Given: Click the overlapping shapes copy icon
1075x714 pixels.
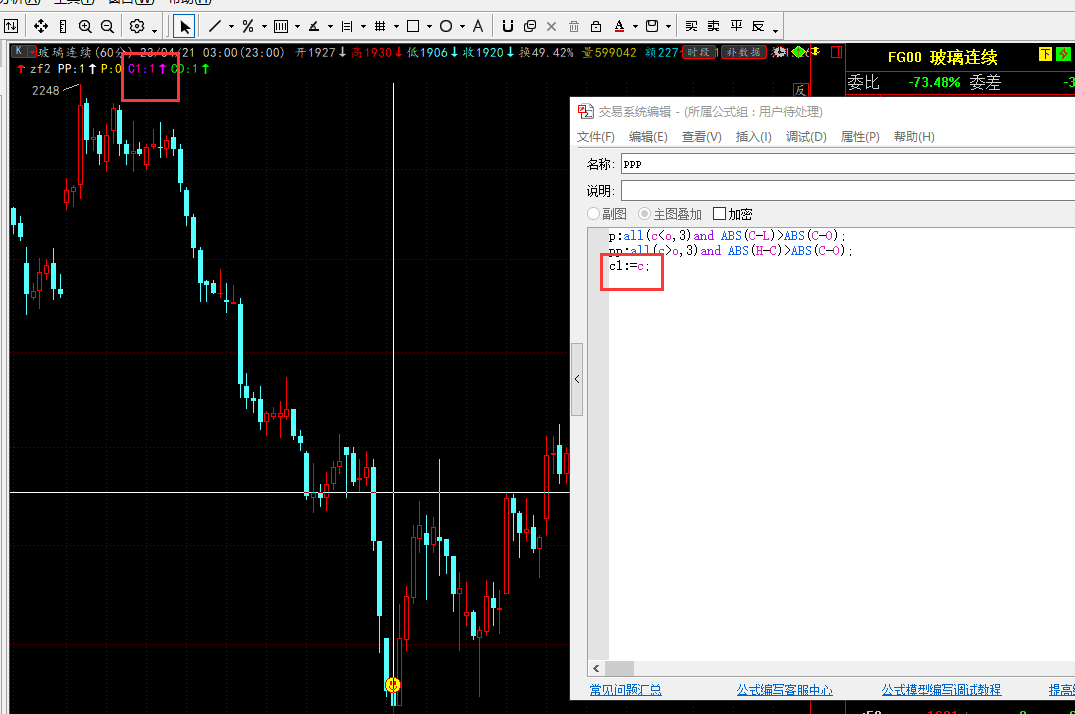Looking at the screenshot, I should tap(529, 26).
